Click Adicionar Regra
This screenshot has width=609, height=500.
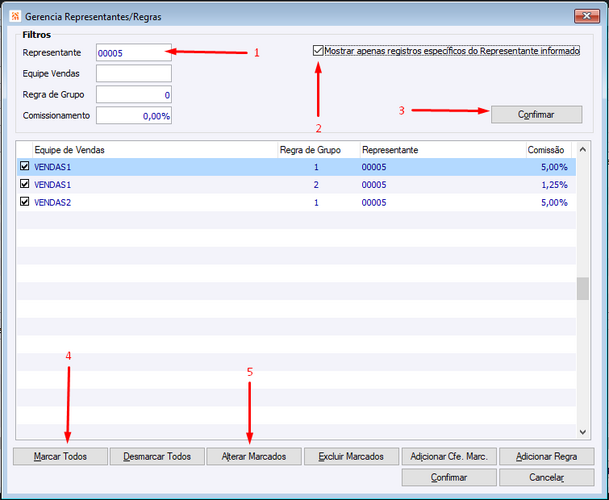[x=546, y=456]
